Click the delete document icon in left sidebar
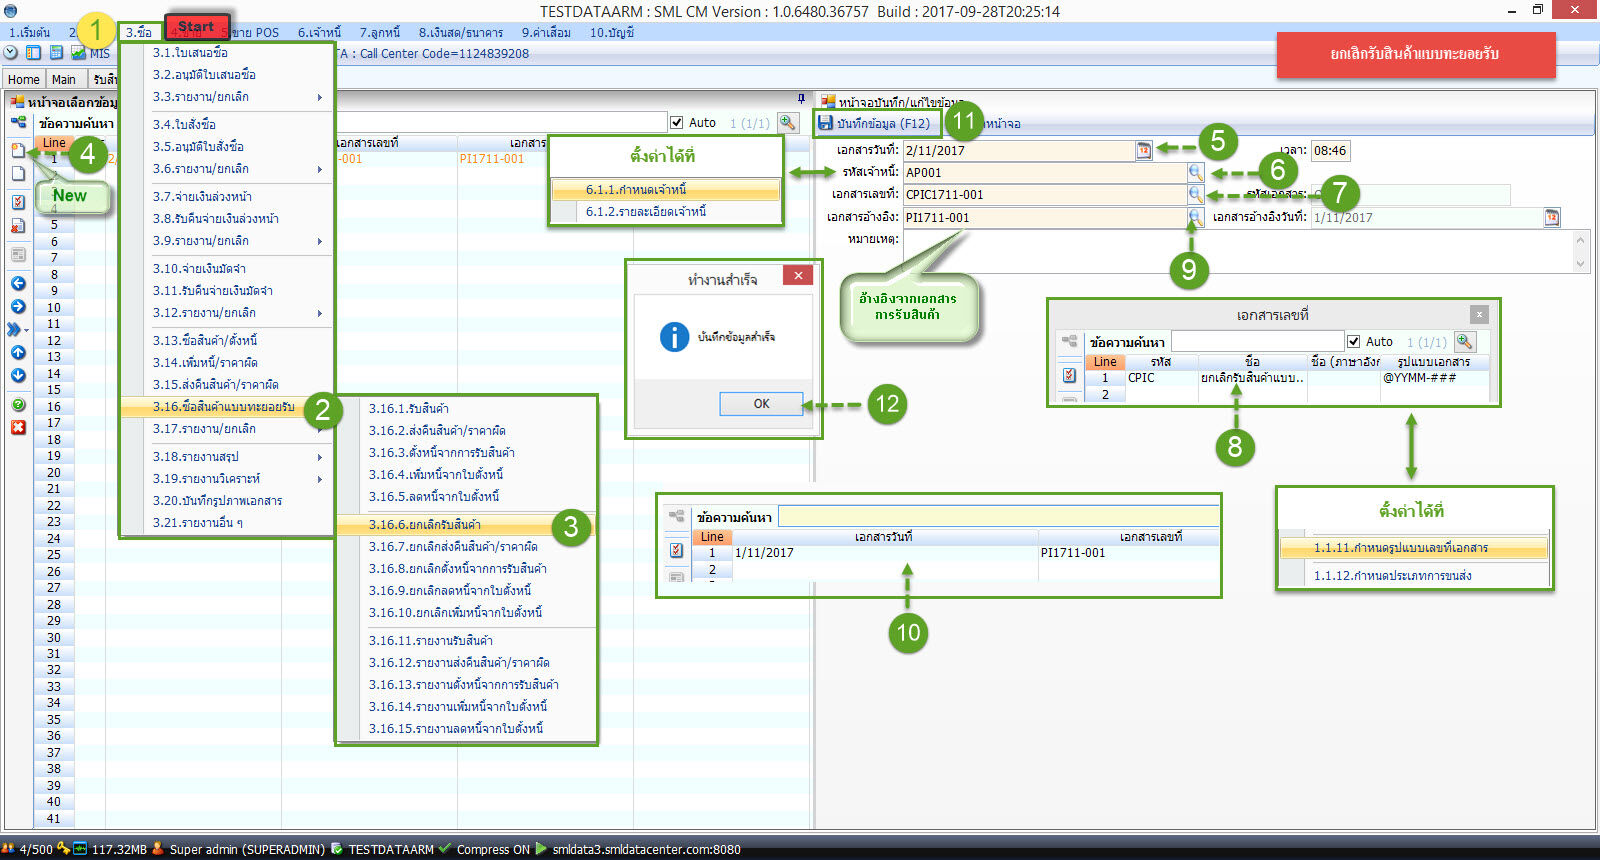 point(18,226)
